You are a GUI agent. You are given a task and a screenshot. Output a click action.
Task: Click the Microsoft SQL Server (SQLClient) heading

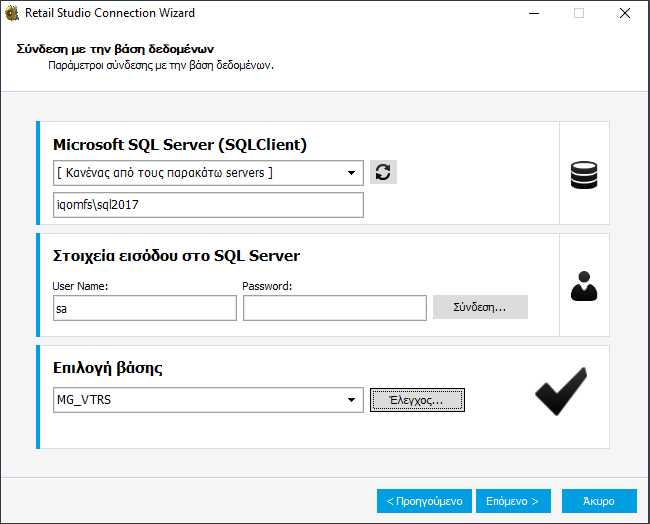[x=180, y=144]
